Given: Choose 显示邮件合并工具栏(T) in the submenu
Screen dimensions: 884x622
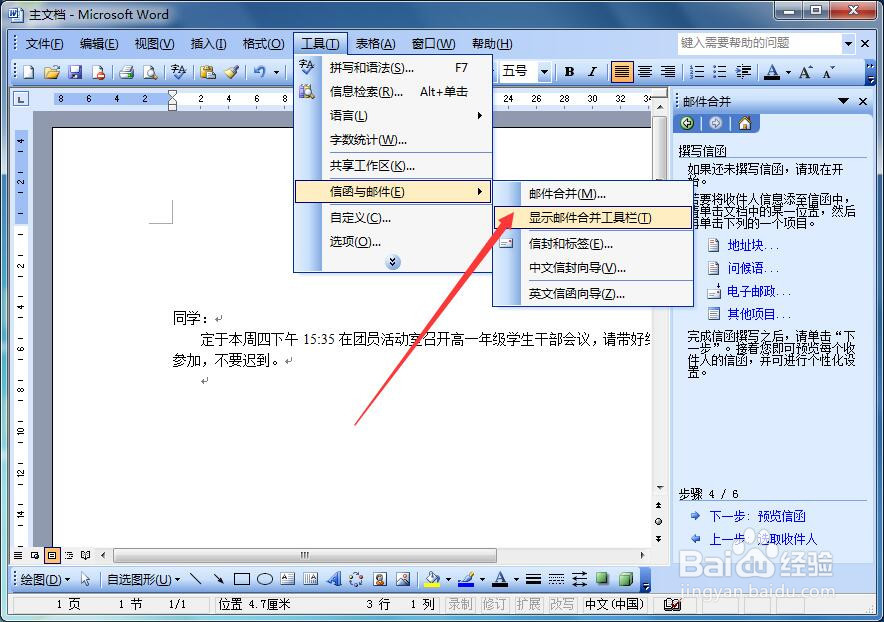Looking at the screenshot, I should (x=593, y=218).
